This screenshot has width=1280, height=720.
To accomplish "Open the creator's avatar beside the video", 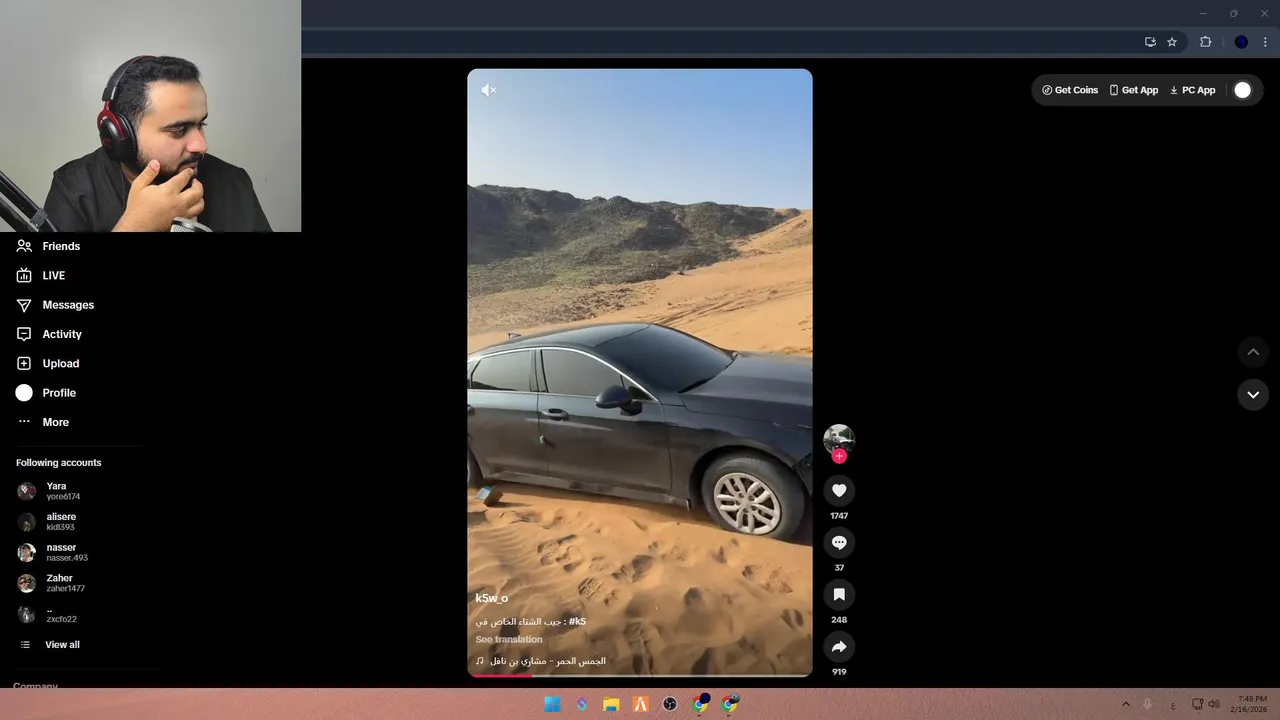I will (x=839, y=438).
